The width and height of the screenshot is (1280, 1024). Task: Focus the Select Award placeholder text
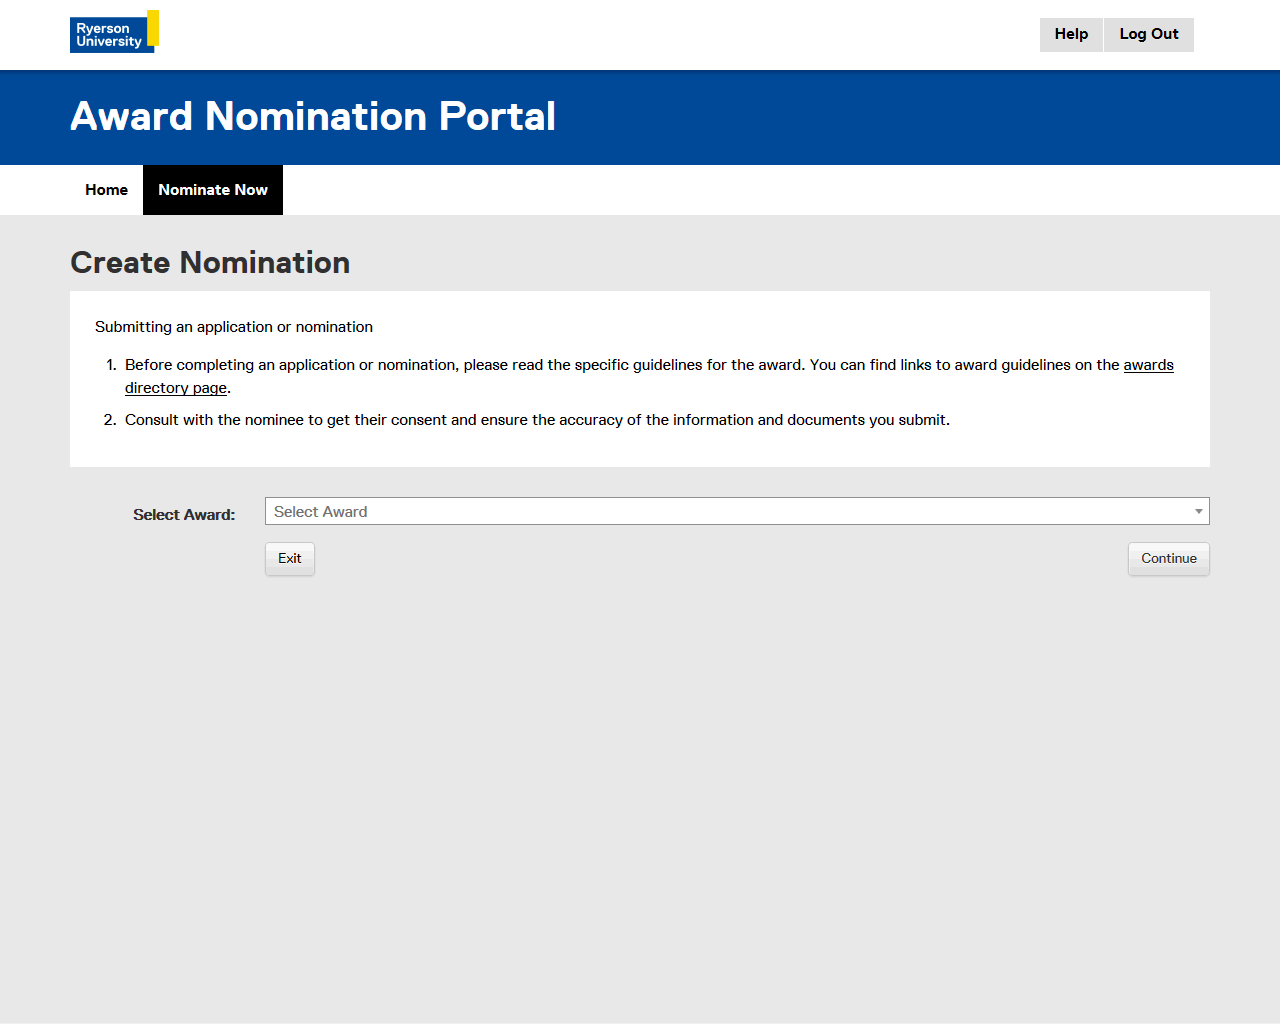321,511
